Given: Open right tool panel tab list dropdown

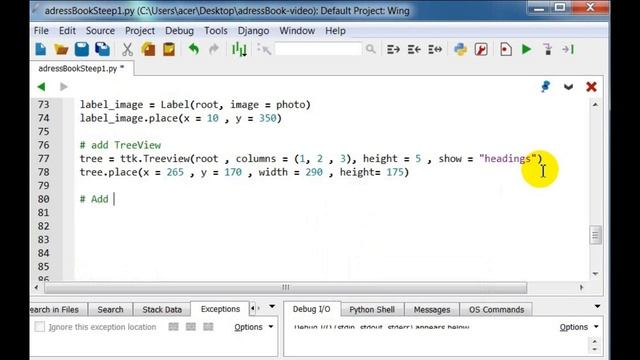Looking at the screenshot, I should tap(597, 307).
